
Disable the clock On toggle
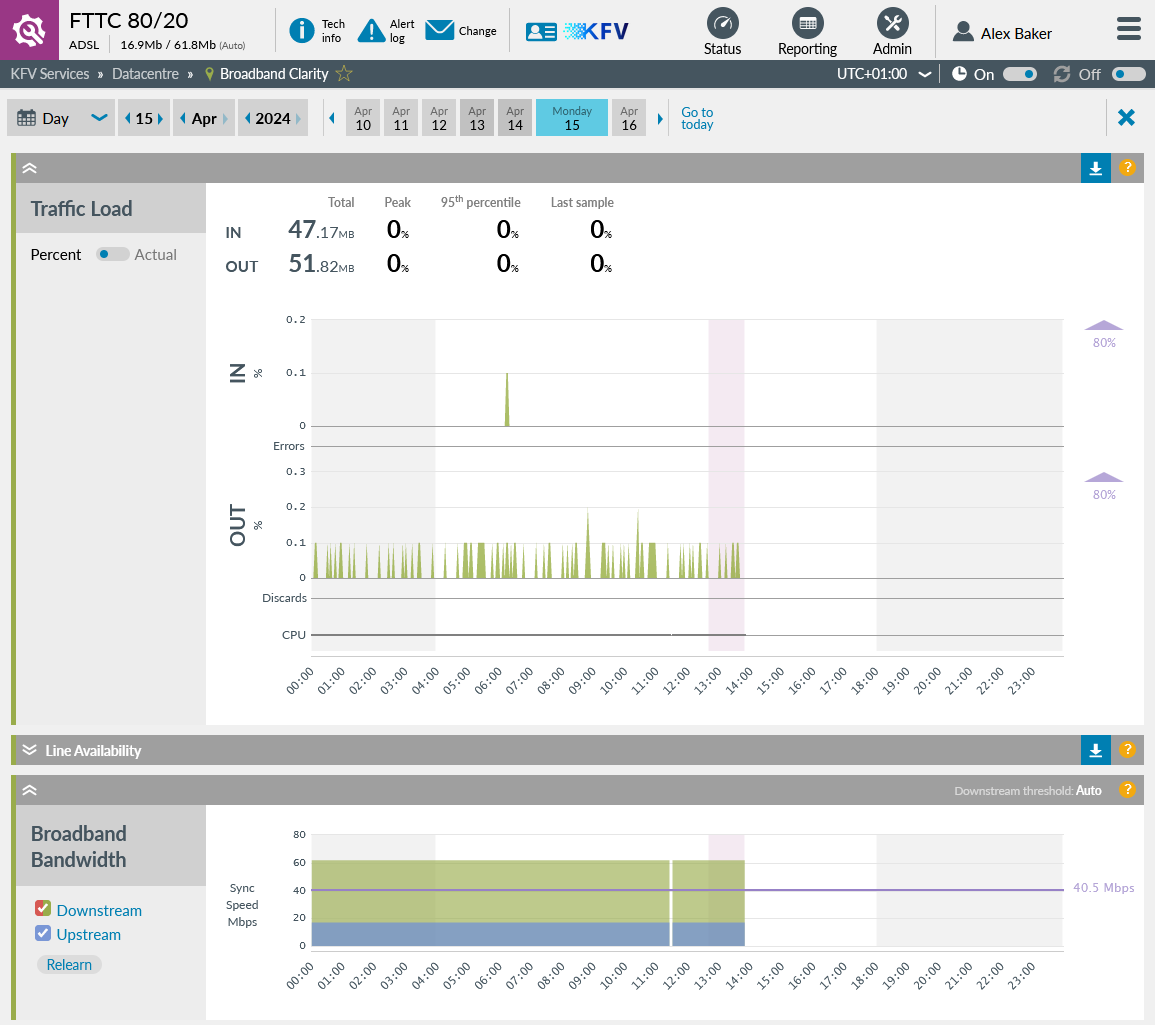(x=1021, y=73)
